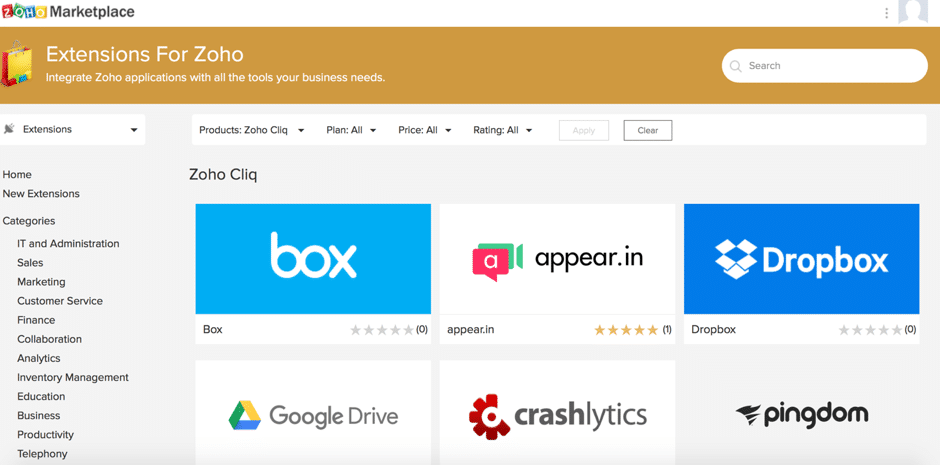The image size is (940, 465).
Task: Open the vertical three-dot menu
Action: (887, 13)
